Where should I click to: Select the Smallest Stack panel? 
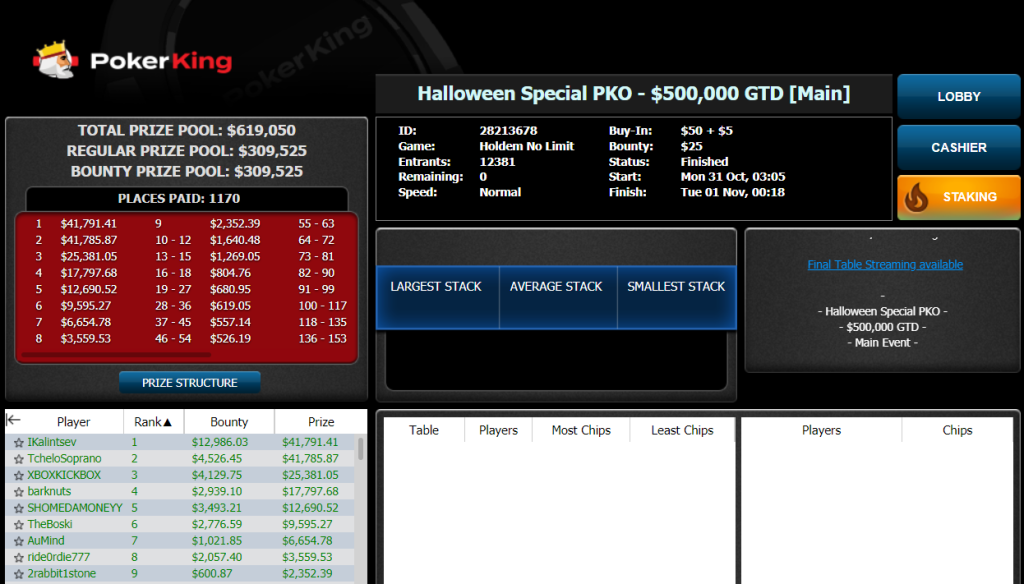(677, 297)
